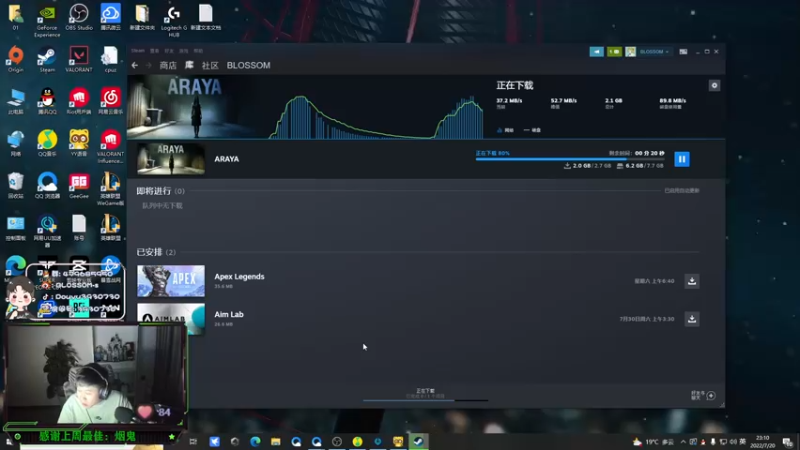Open the Aim Lab thumbnail

pyautogui.click(x=171, y=319)
